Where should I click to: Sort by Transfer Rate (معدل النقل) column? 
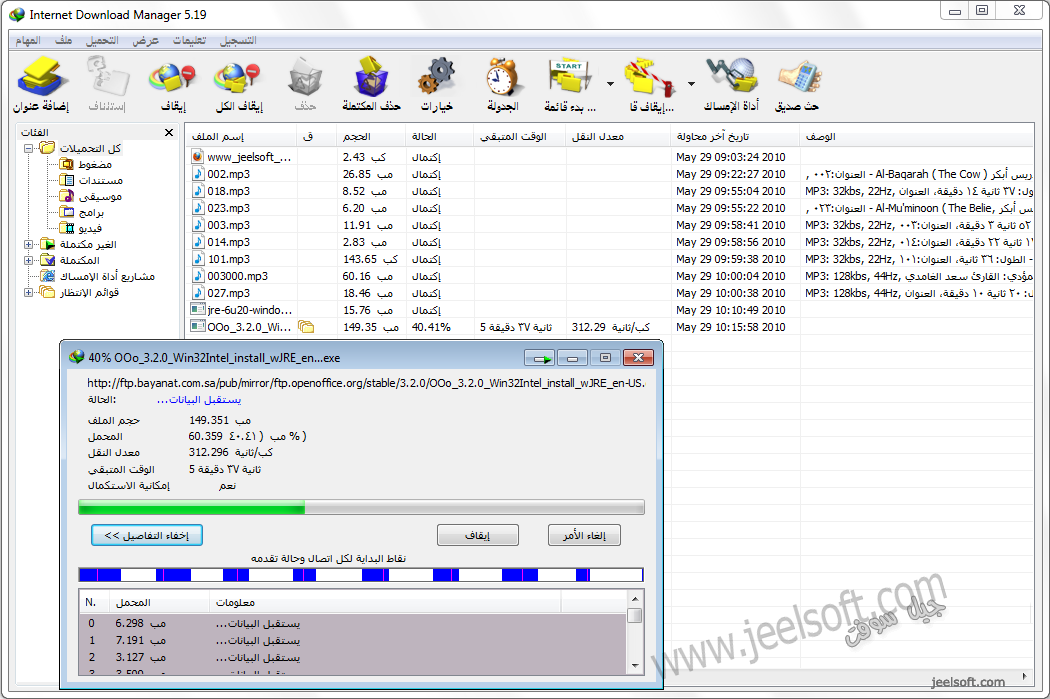click(617, 137)
